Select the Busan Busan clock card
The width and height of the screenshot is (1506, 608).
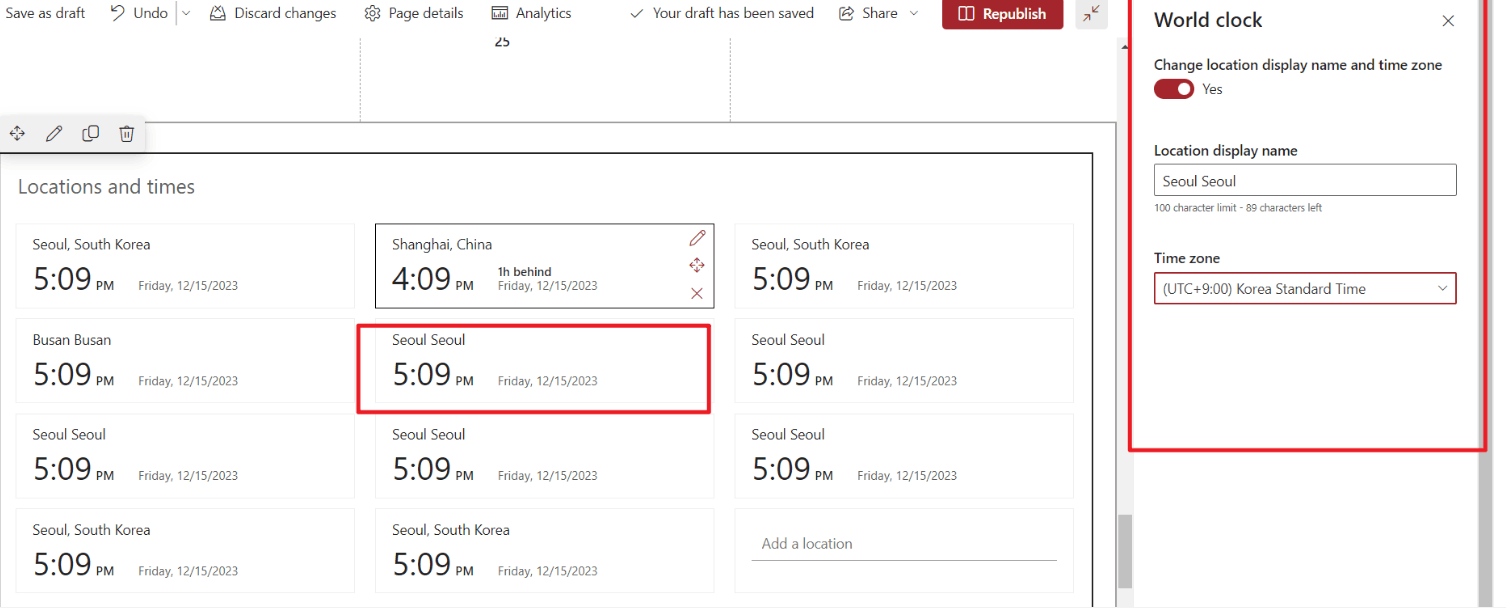[185, 360]
